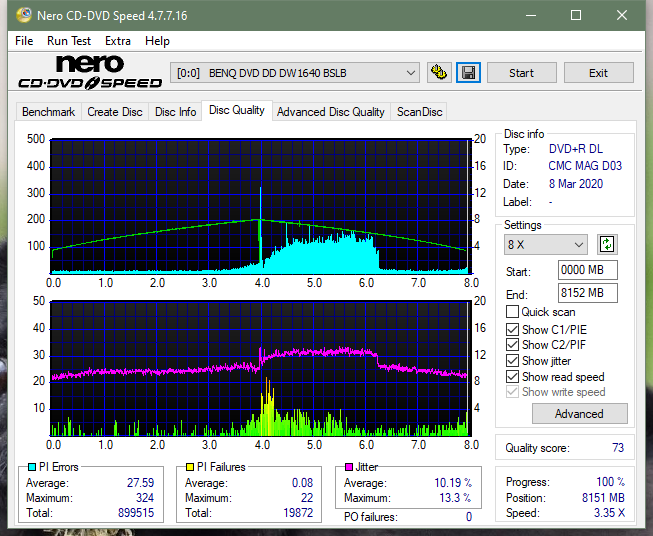Click the Progress value 100 %
Viewport: 653px width, 536px height.
coord(611,482)
